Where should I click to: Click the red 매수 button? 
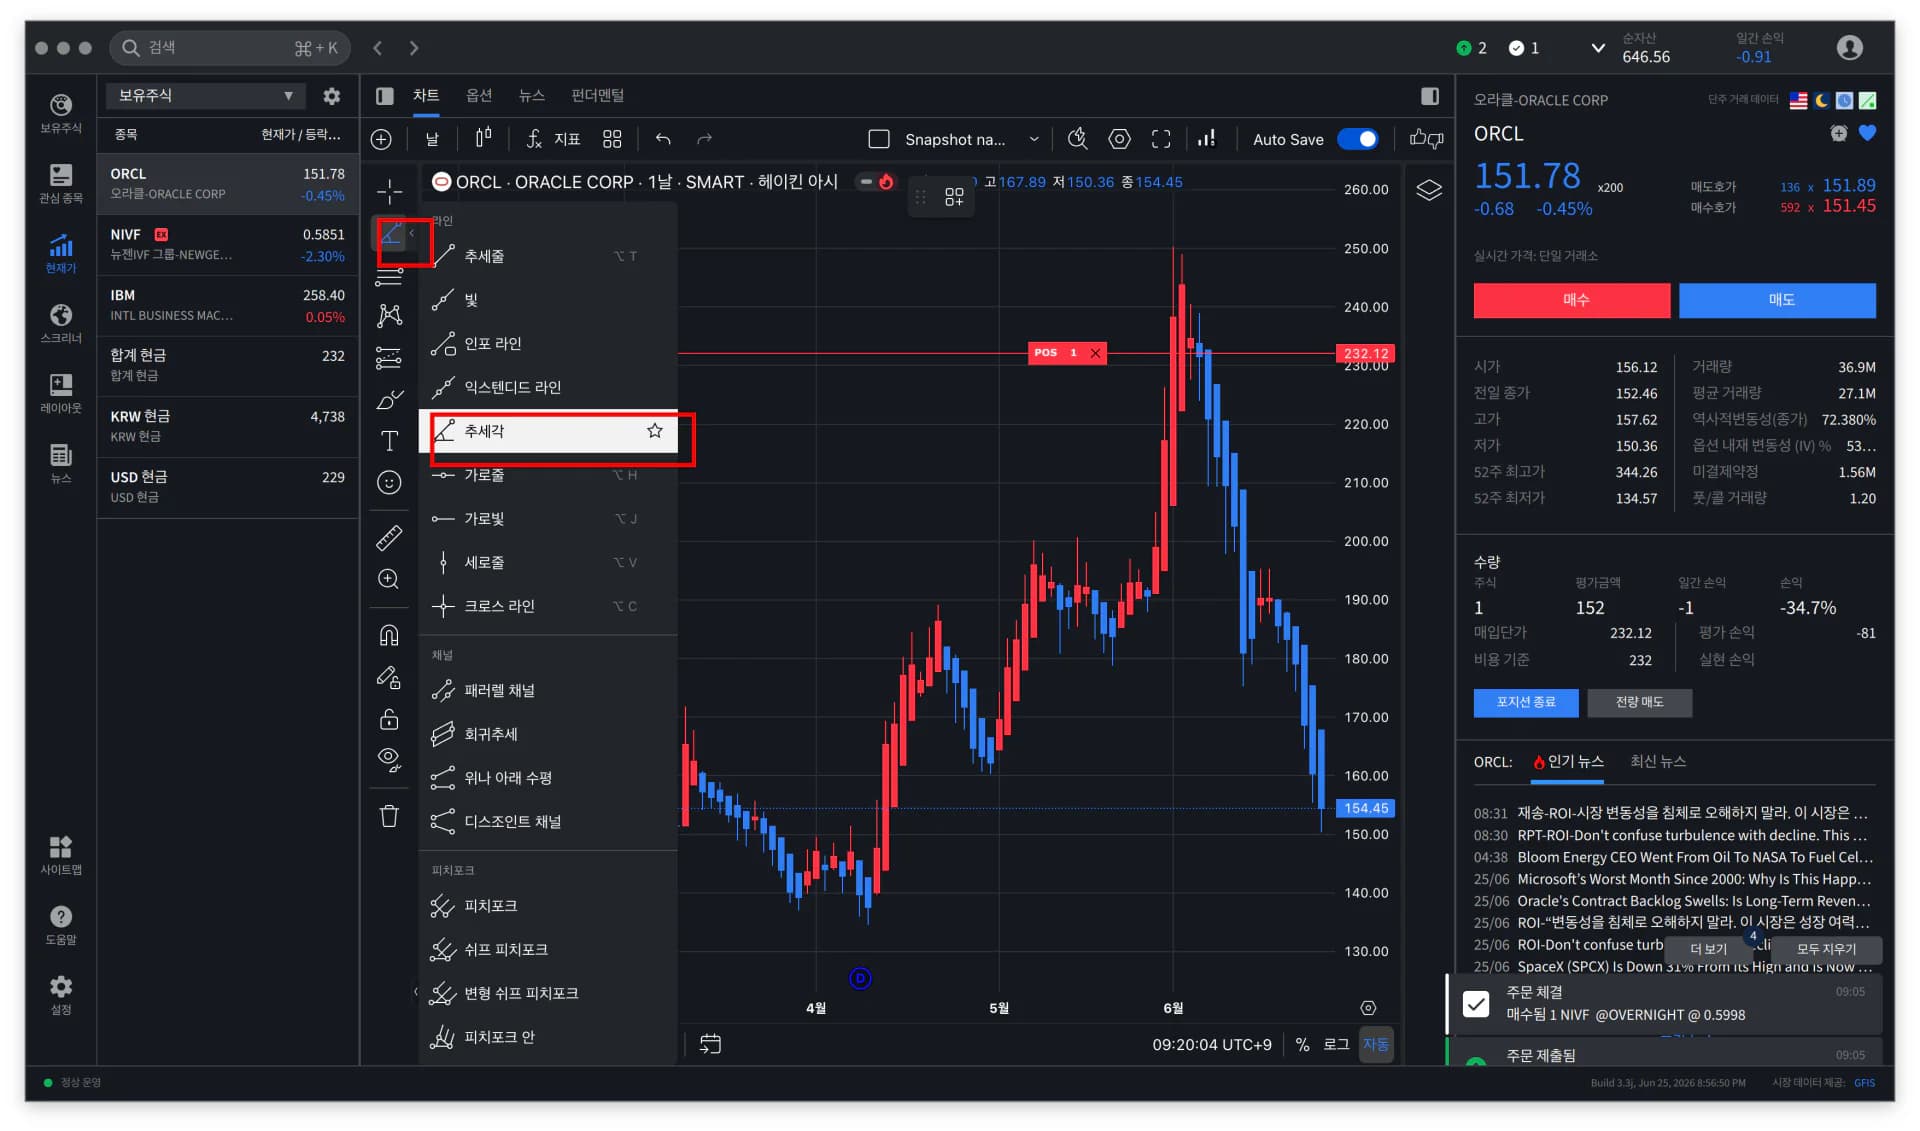click(x=1572, y=300)
